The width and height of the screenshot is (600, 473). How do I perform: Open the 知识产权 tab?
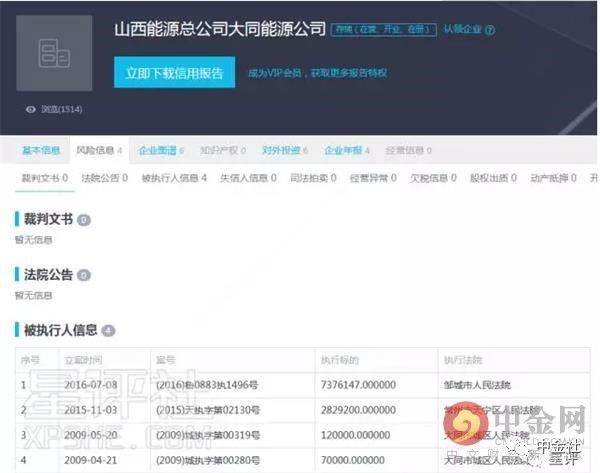223,150
